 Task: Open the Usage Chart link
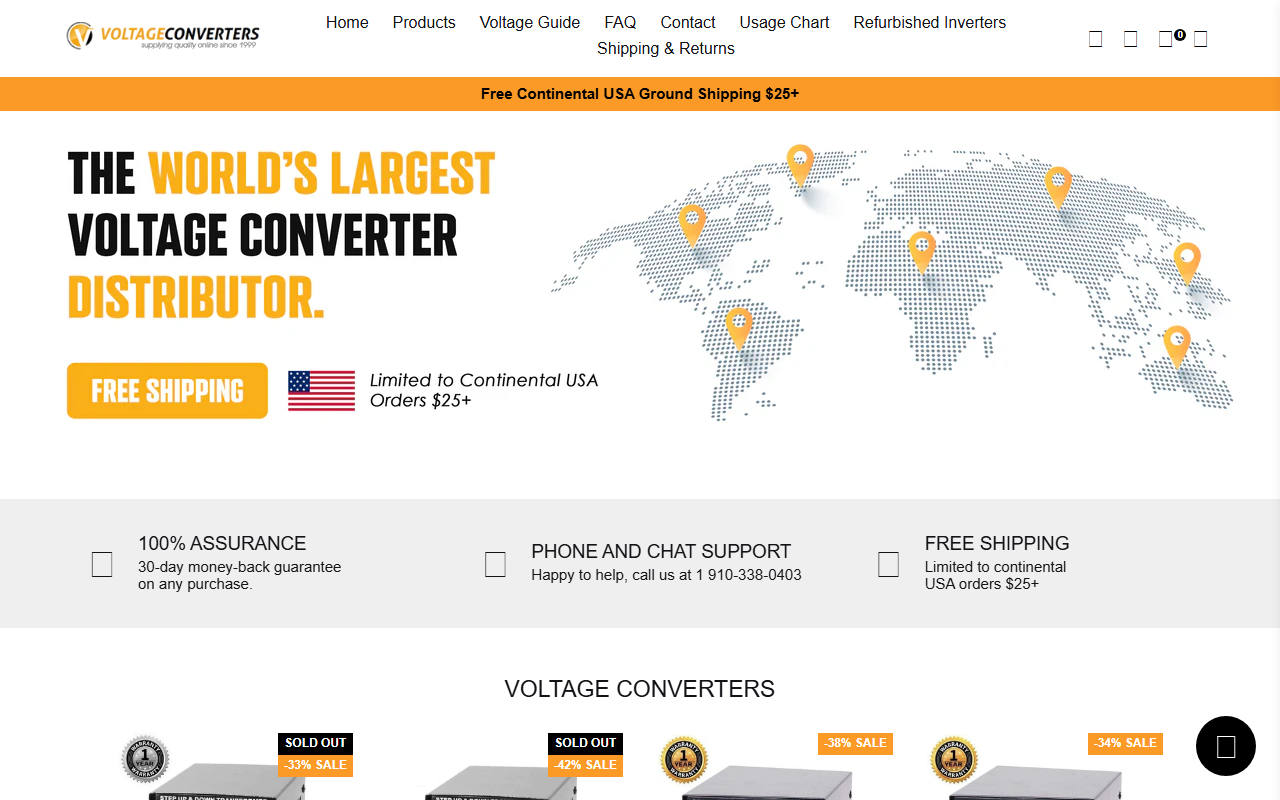point(784,22)
